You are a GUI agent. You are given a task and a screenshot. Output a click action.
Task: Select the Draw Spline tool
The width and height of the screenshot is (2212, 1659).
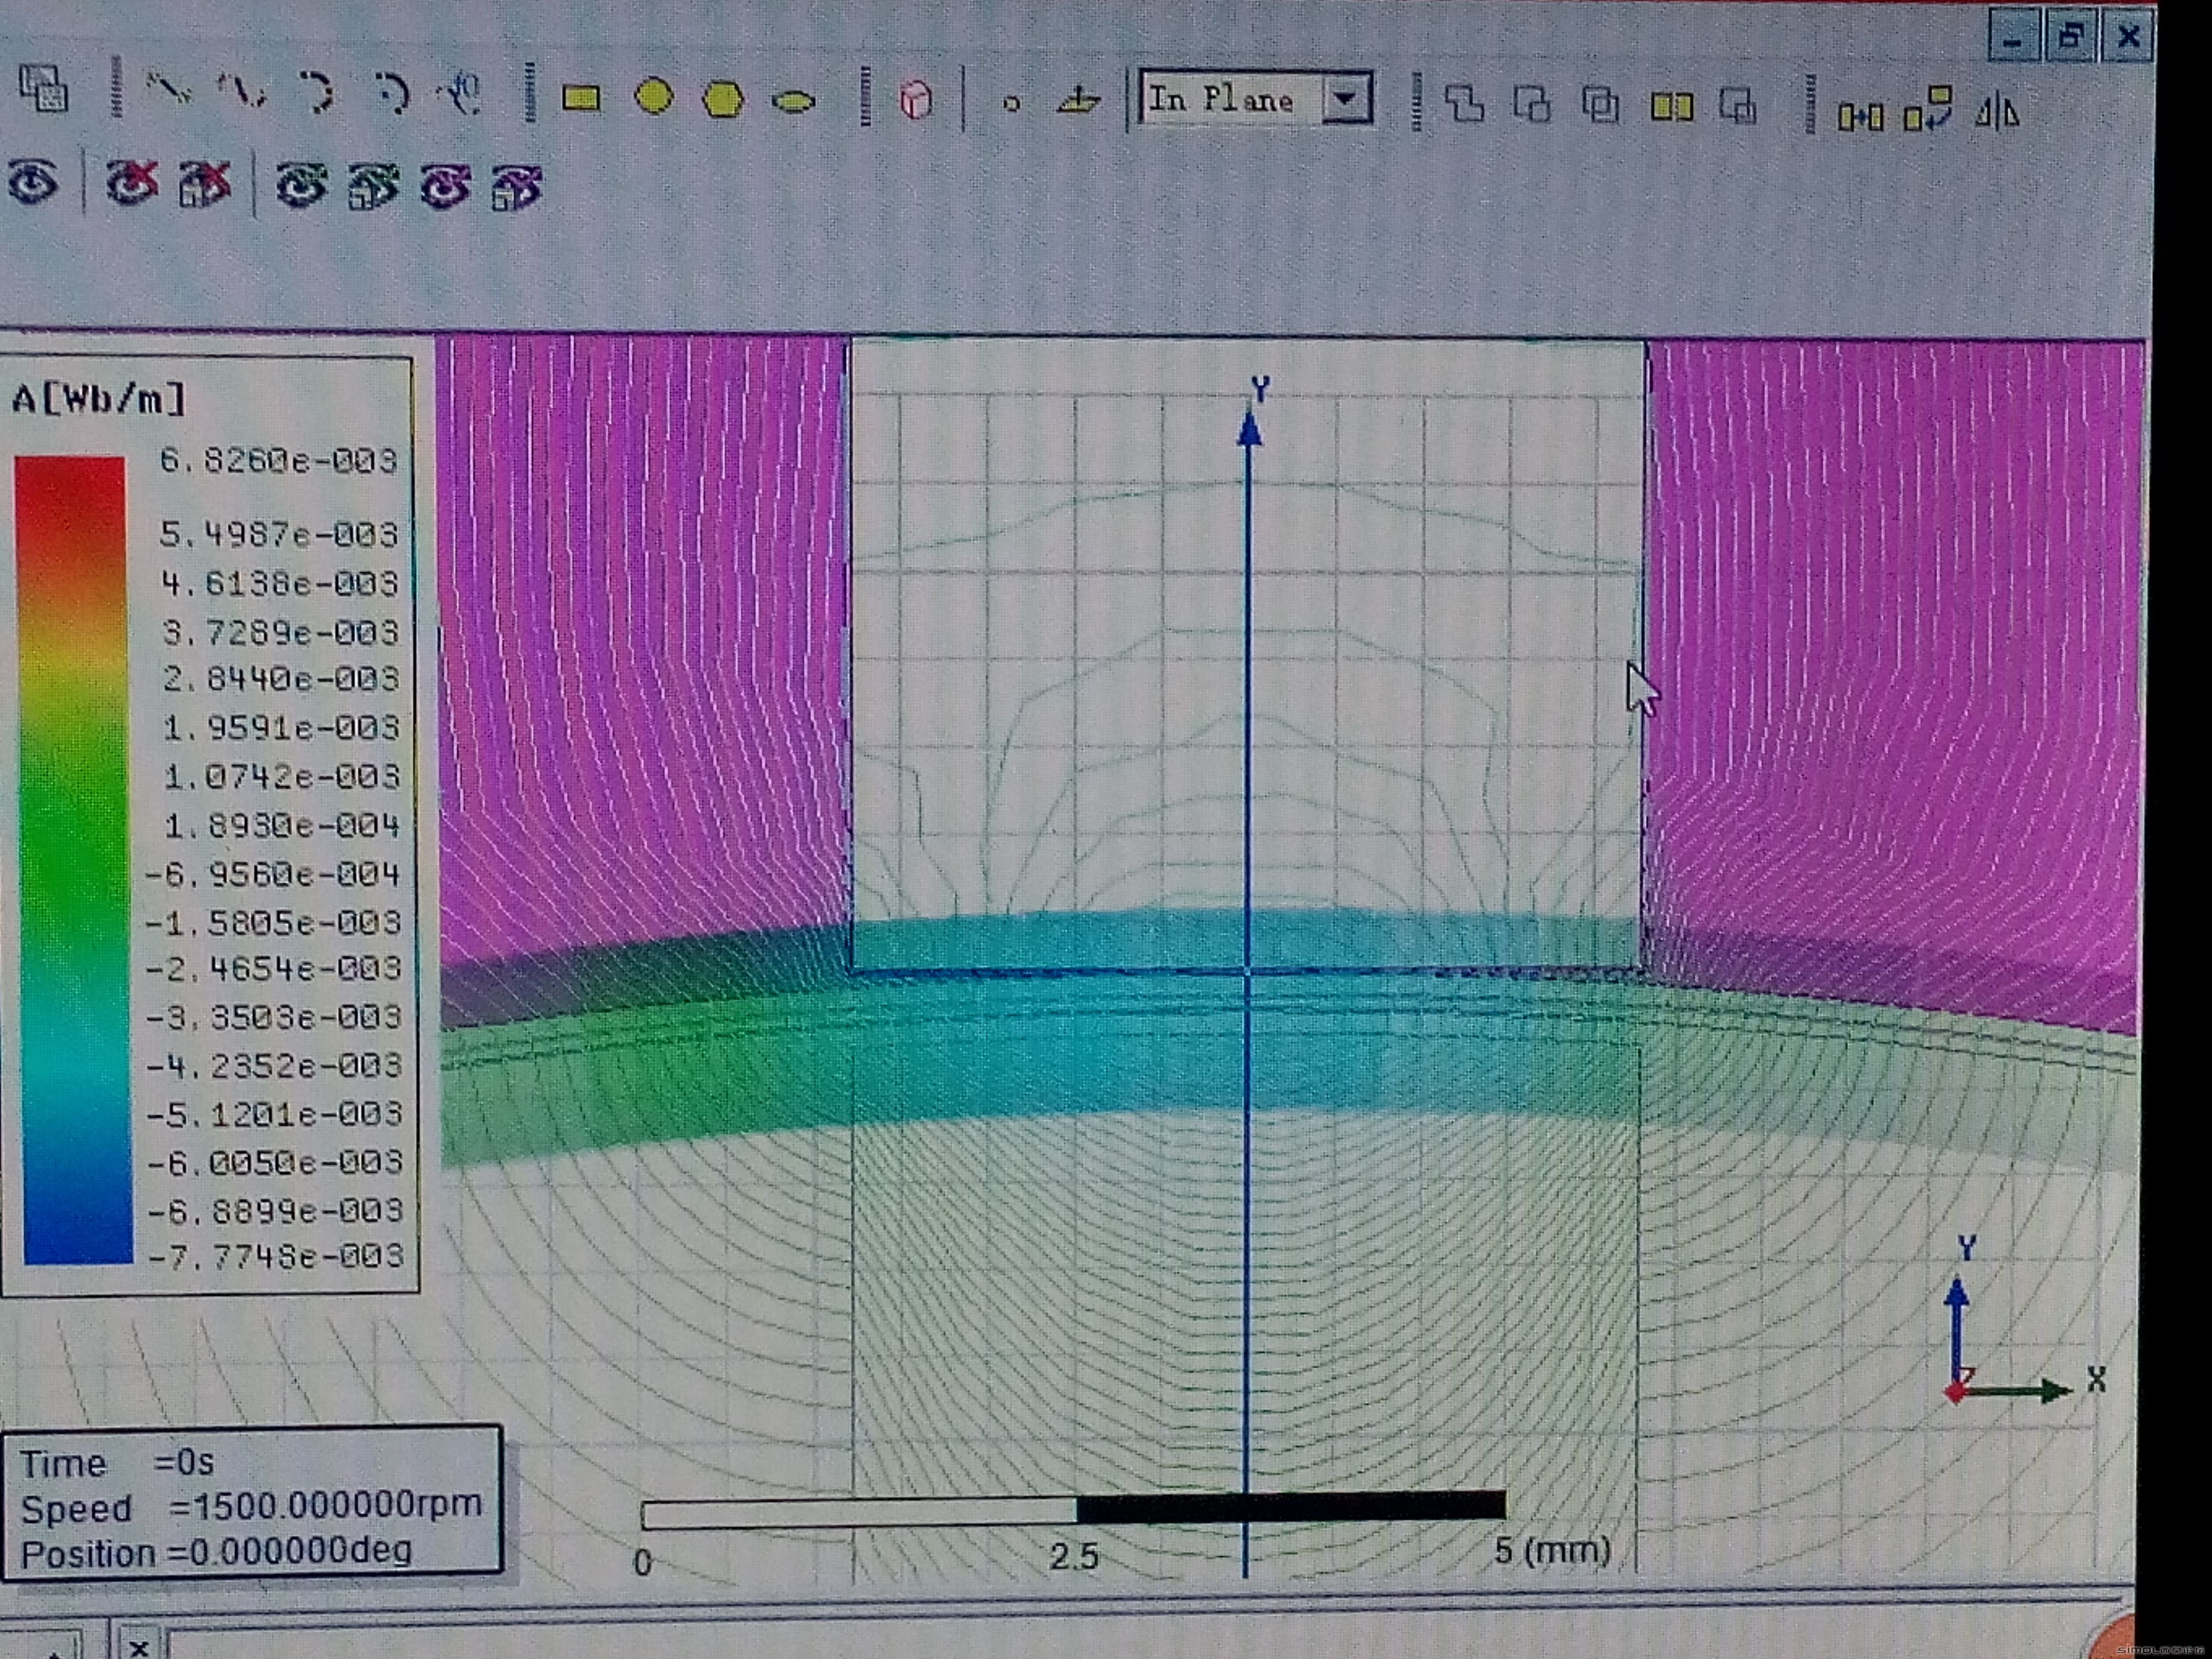pyautogui.click(x=242, y=91)
